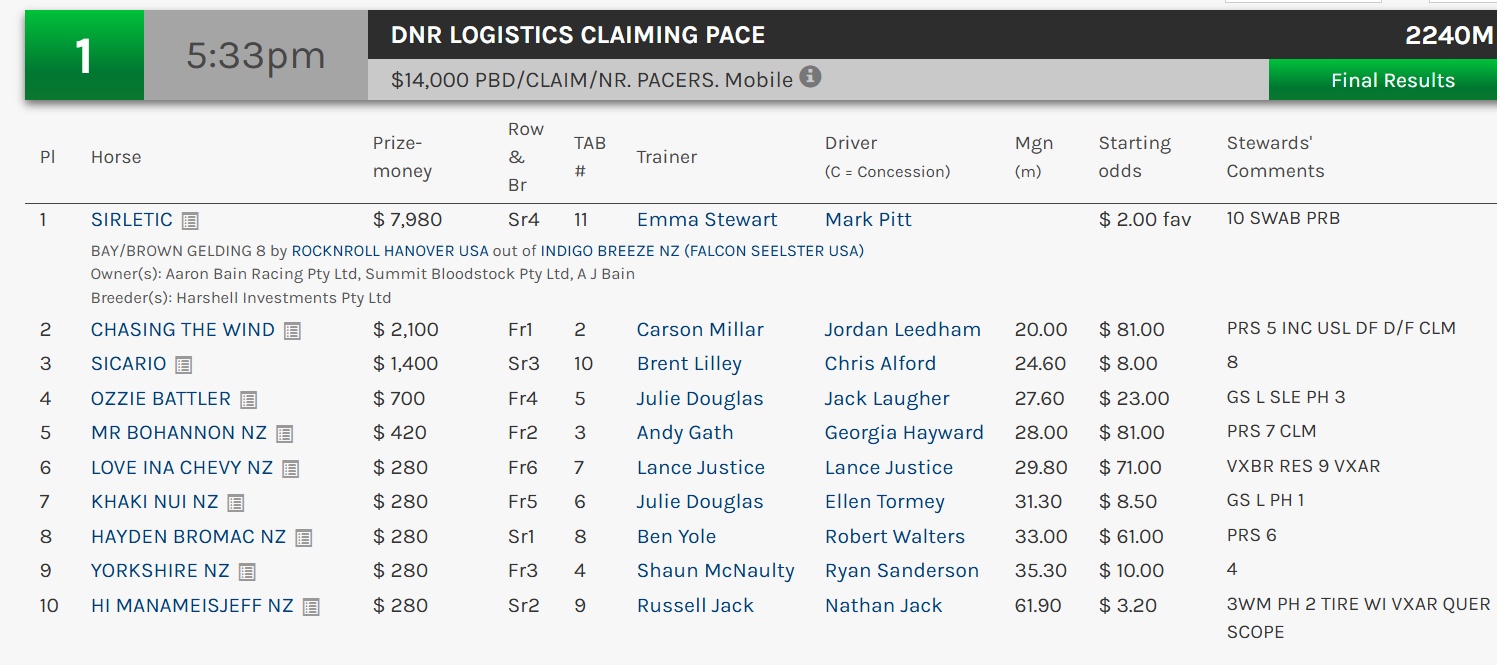Click the Final Results button
Viewport: 1497px width, 665px height.
[x=1392, y=81]
